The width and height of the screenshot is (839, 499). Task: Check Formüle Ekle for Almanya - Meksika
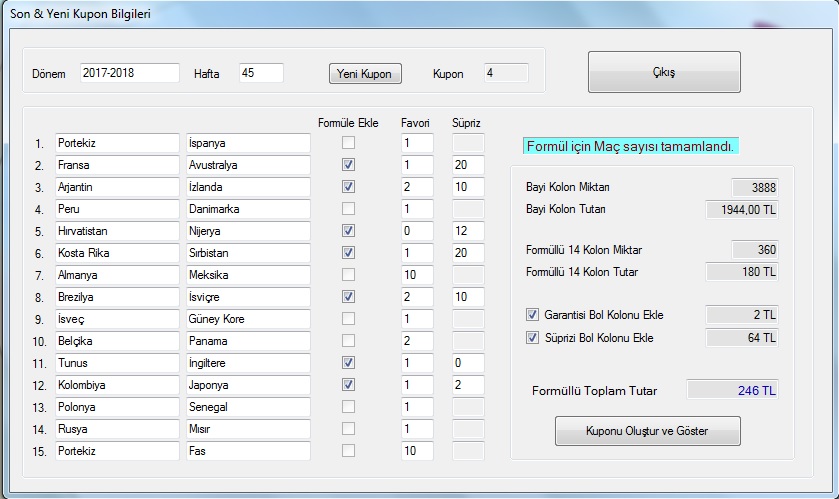(x=348, y=274)
